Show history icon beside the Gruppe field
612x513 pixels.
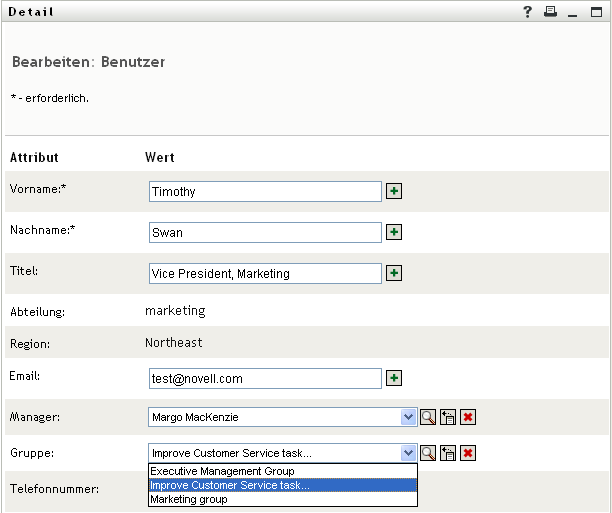click(448, 453)
